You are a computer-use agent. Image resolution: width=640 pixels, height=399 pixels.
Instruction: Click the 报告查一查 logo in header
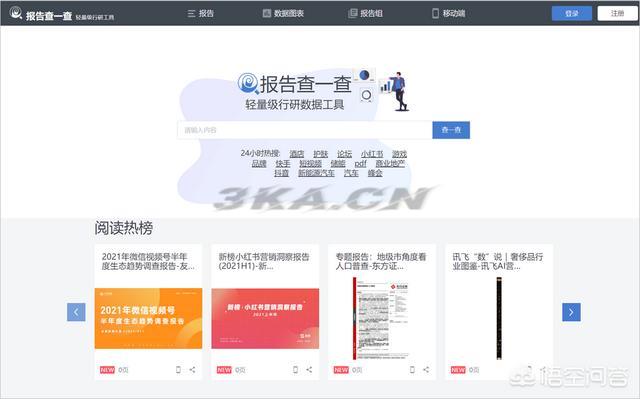click(61, 14)
